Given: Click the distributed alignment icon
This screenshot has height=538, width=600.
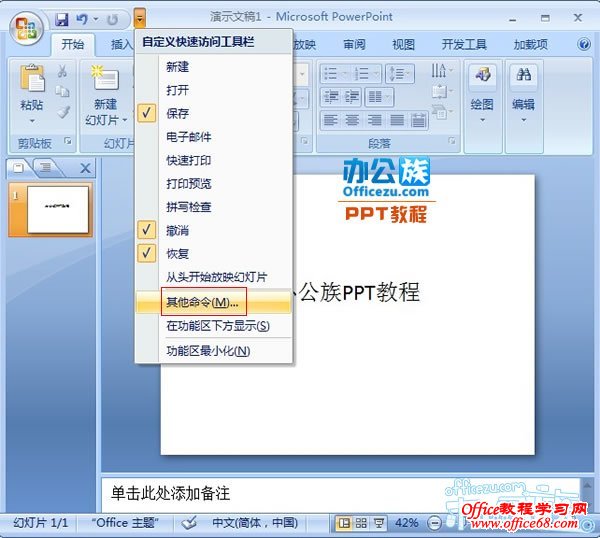Looking at the screenshot, I should (x=419, y=121).
